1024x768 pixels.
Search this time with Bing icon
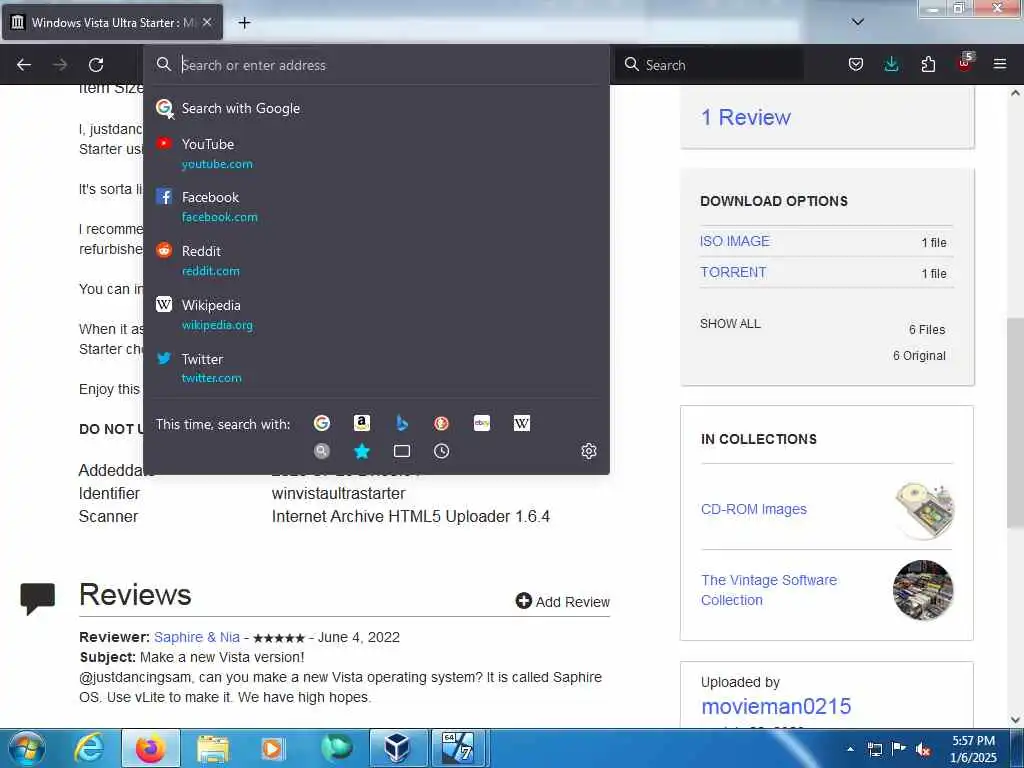click(402, 423)
